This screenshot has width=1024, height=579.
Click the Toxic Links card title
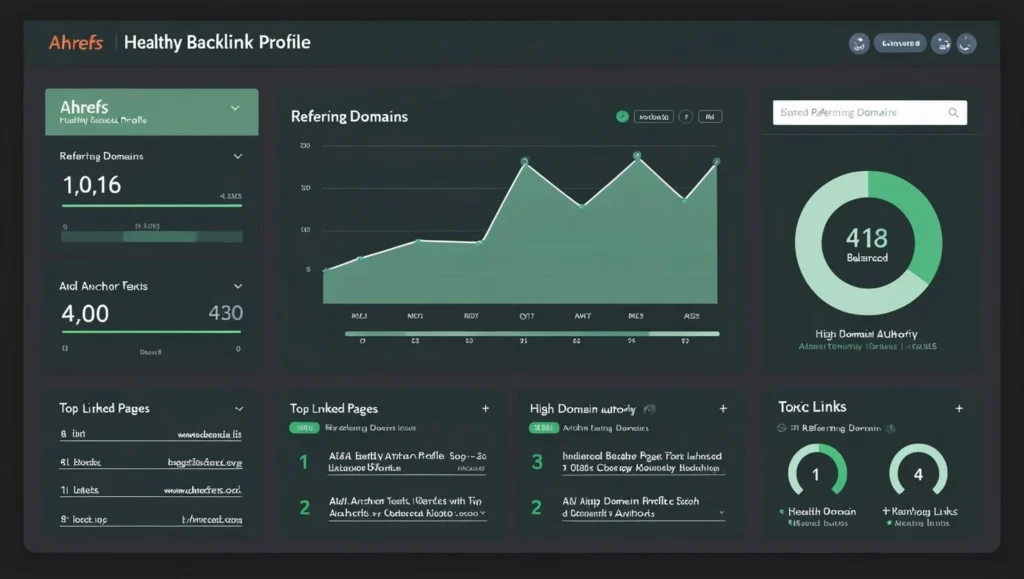coord(812,407)
